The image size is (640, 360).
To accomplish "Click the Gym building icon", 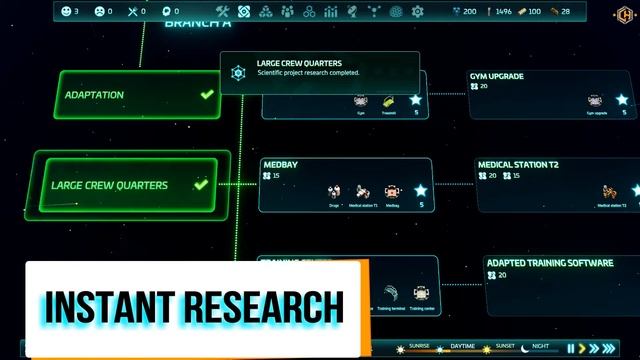I will point(361,100).
